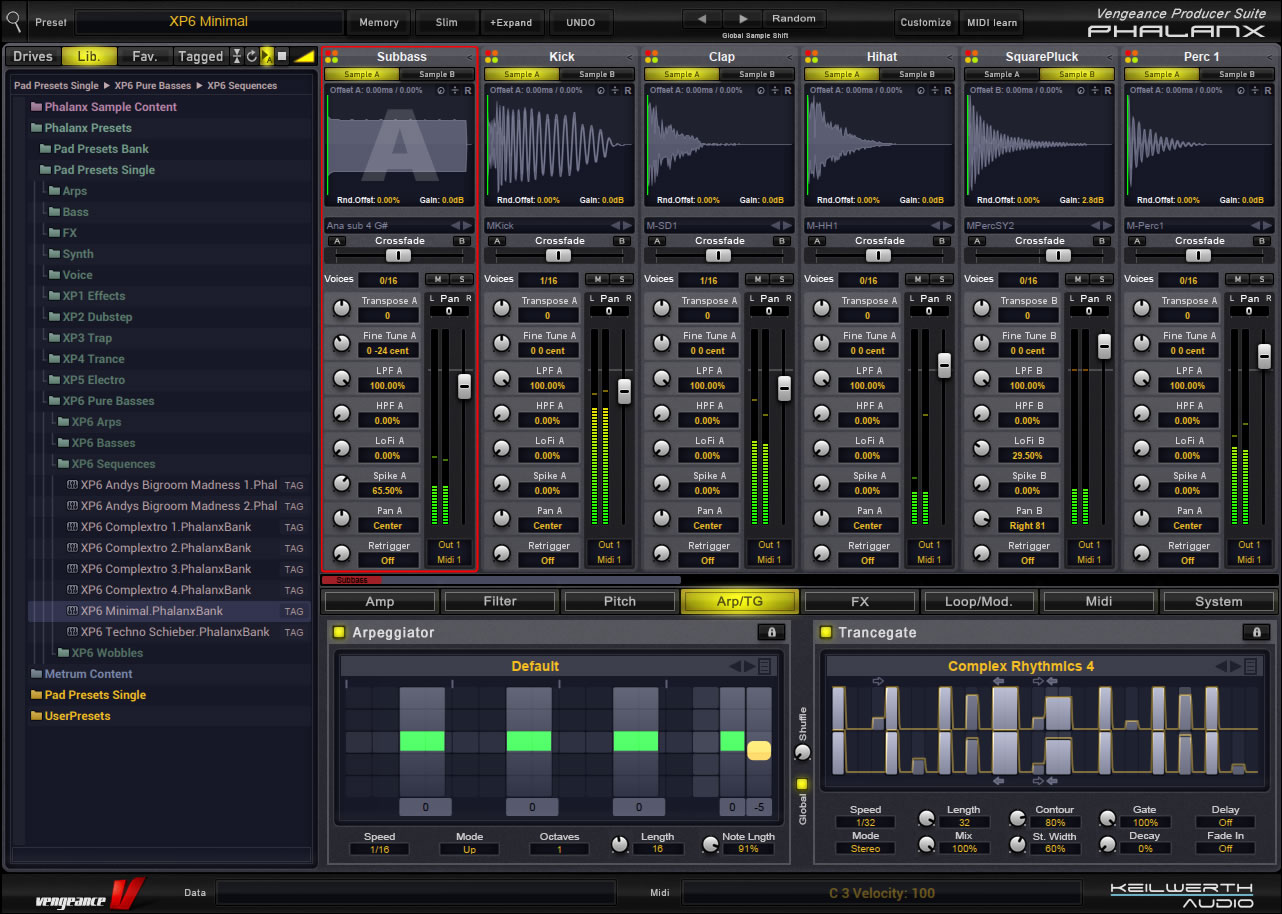Image resolution: width=1282 pixels, height=914 pixels.
Task: Mute the Kick channel with its M button
Action: (x=599, y=279)
